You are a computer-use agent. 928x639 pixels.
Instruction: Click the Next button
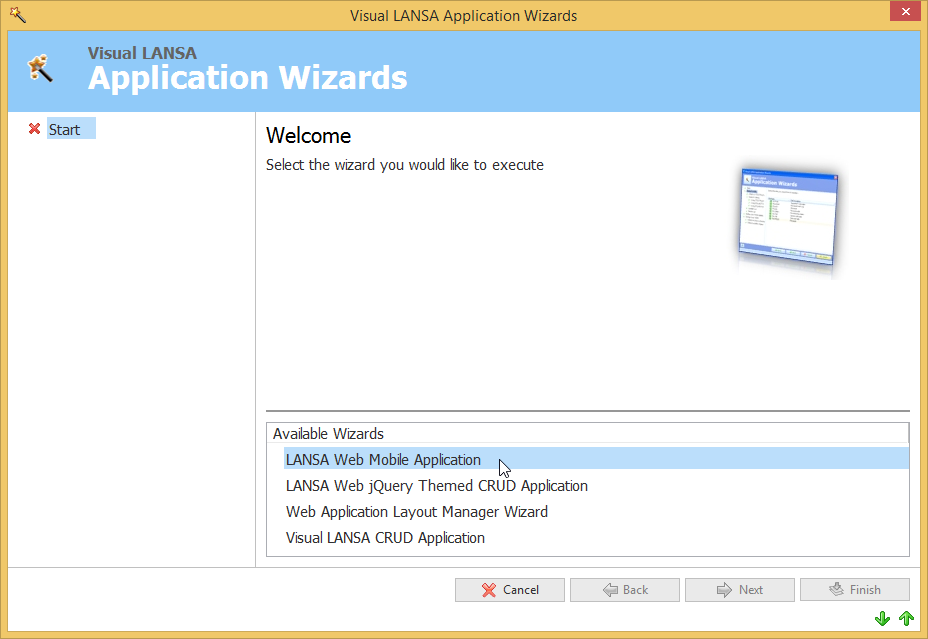740,590
